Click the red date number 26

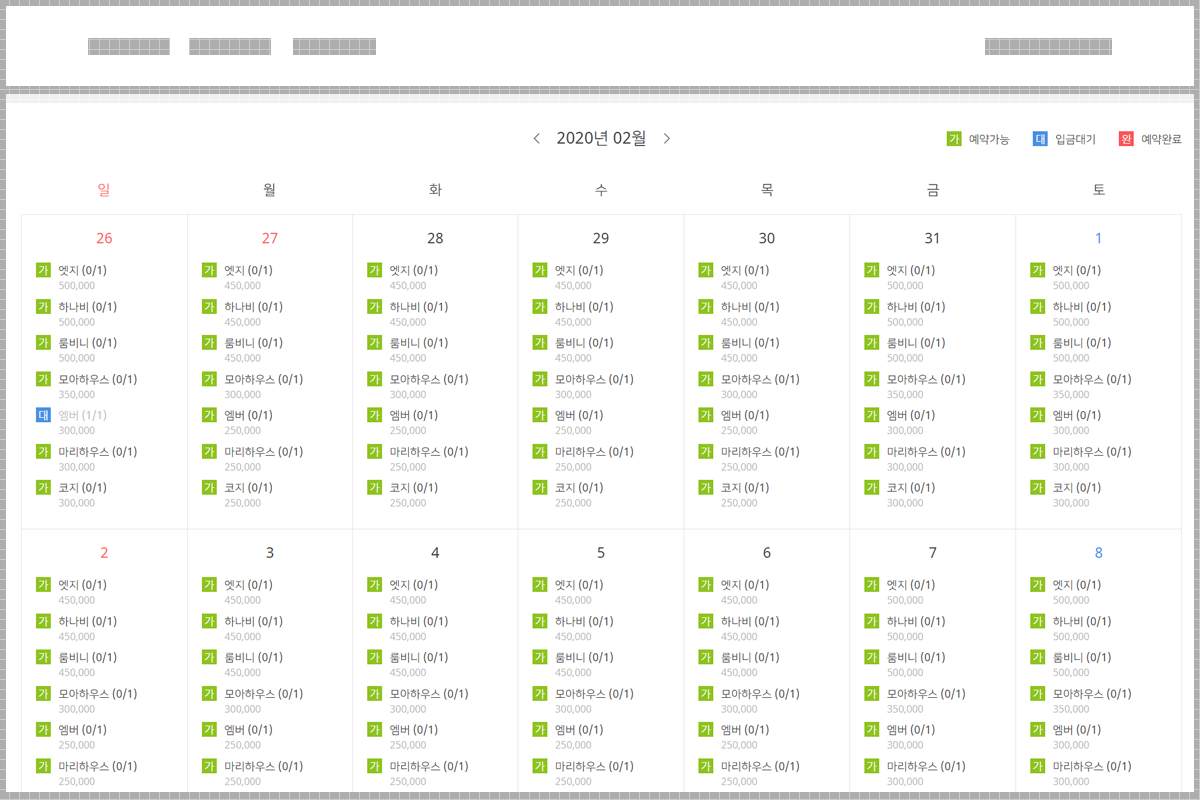pyautogui.click(x=104, y=238)
